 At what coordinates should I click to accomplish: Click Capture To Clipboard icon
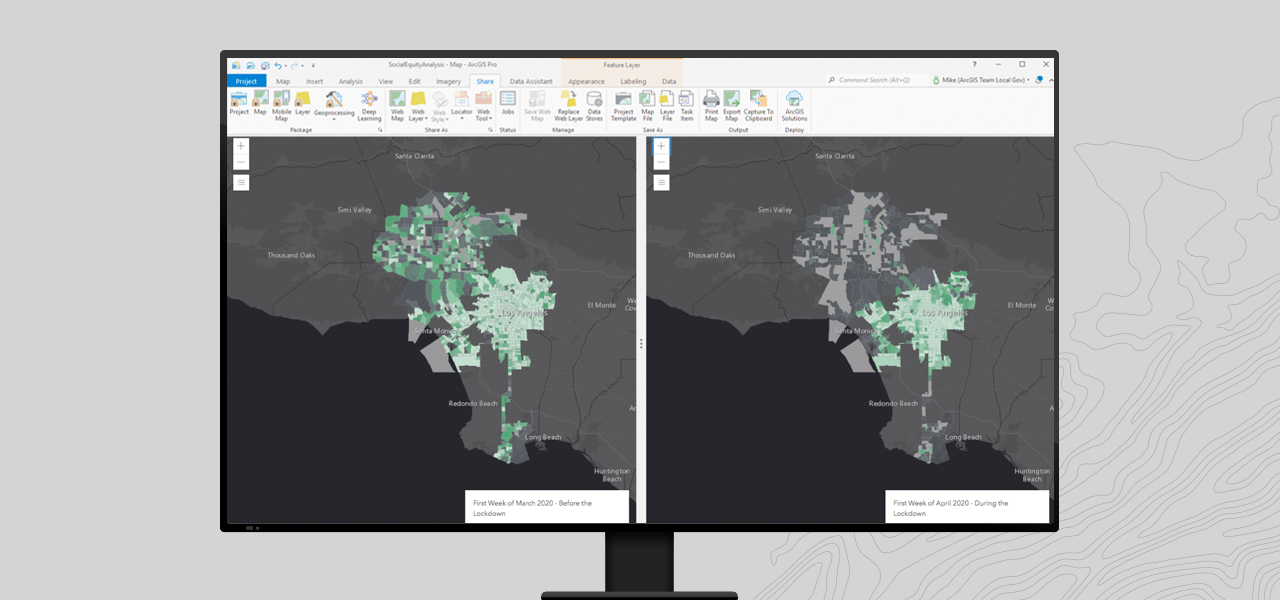click(759, 105)
